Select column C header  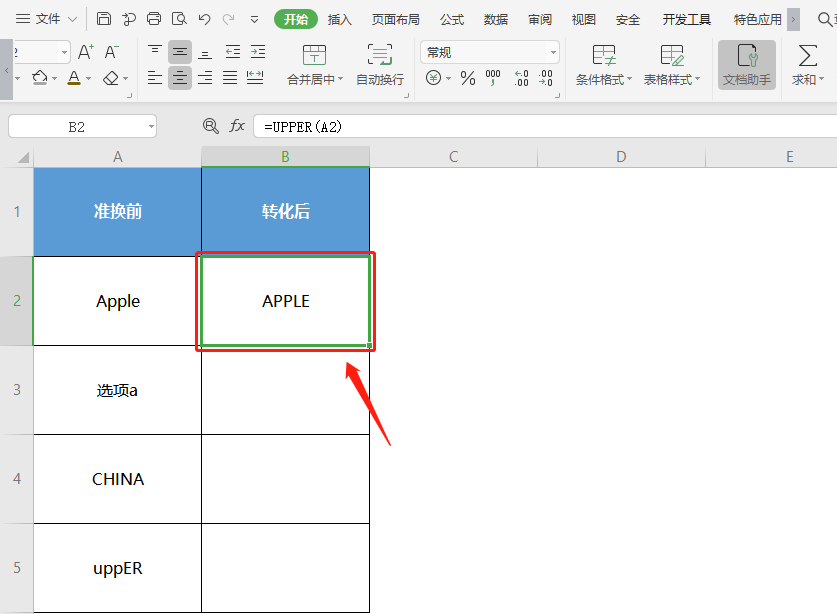pyautogui.click(x=453, y=157)
